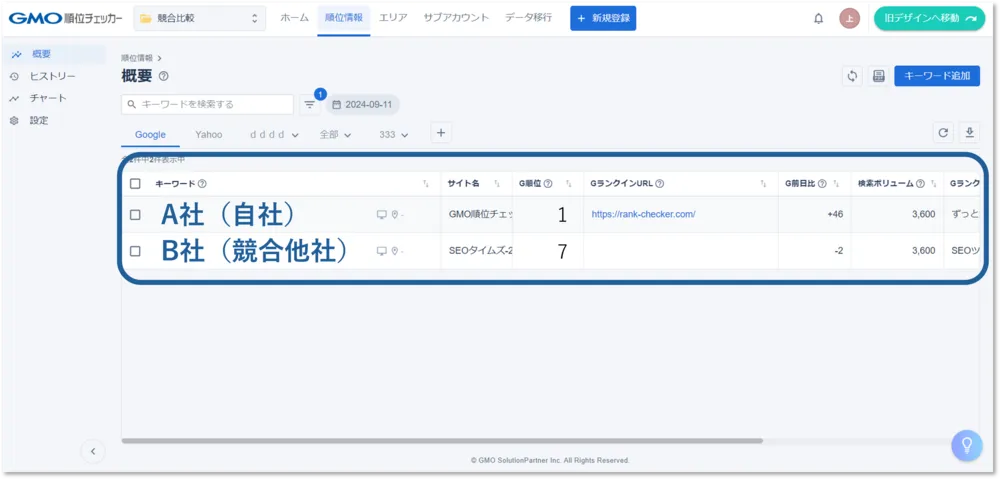Switch to the Yahoo tab
The image size is (1000, 479).
click(x=209, y=135)
